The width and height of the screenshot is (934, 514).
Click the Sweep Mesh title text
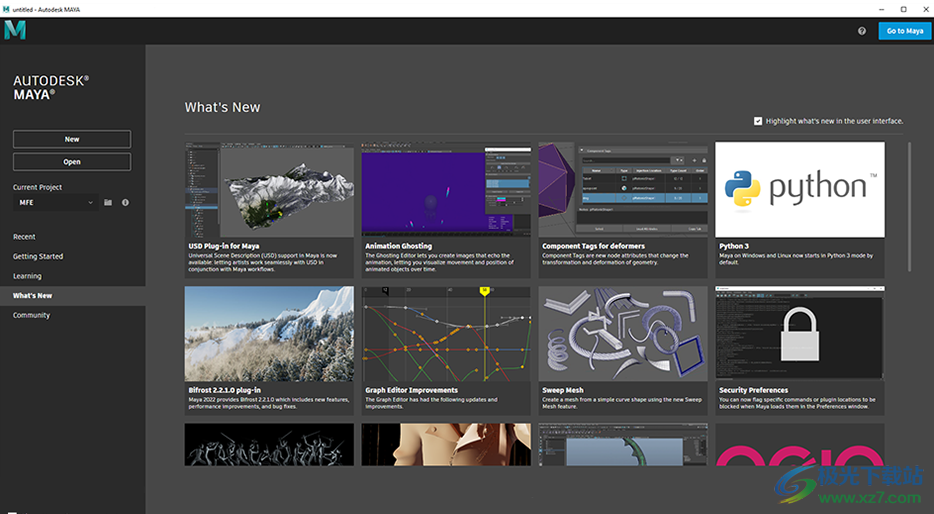pos(563,390)
